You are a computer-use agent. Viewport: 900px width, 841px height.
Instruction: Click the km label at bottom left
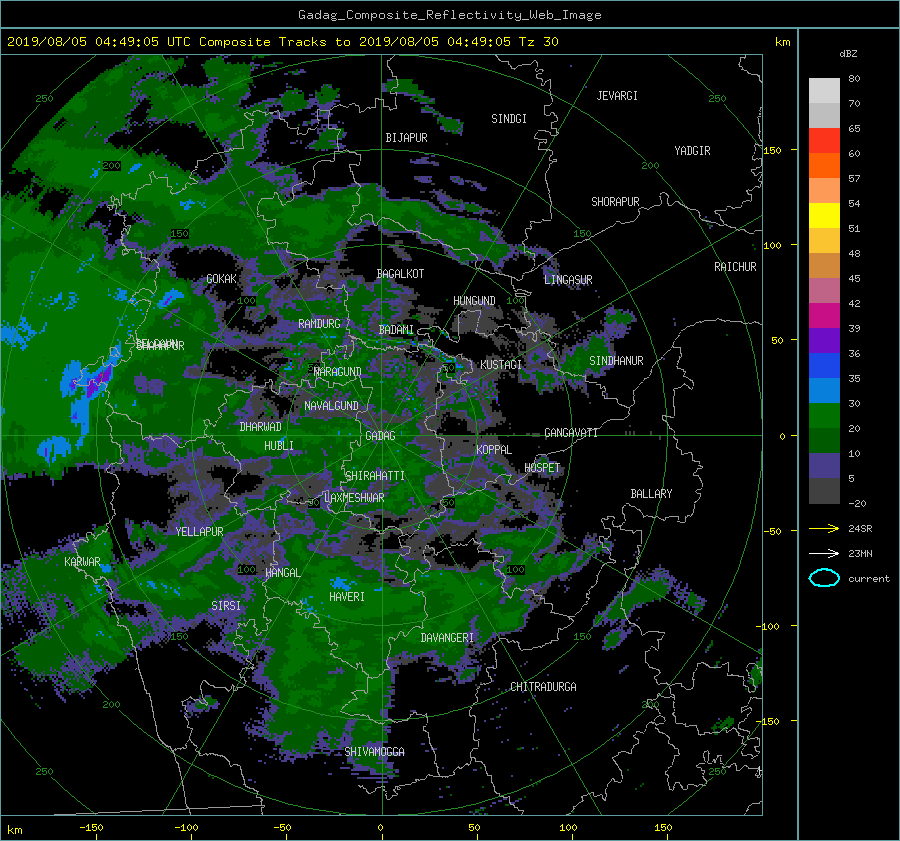pyautogui.click(x=14, y=830)
